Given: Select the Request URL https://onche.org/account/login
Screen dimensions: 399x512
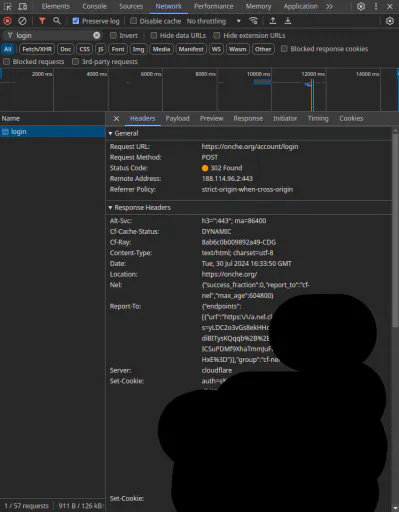Looking at the screenshot, I should [x=250, y=147].
